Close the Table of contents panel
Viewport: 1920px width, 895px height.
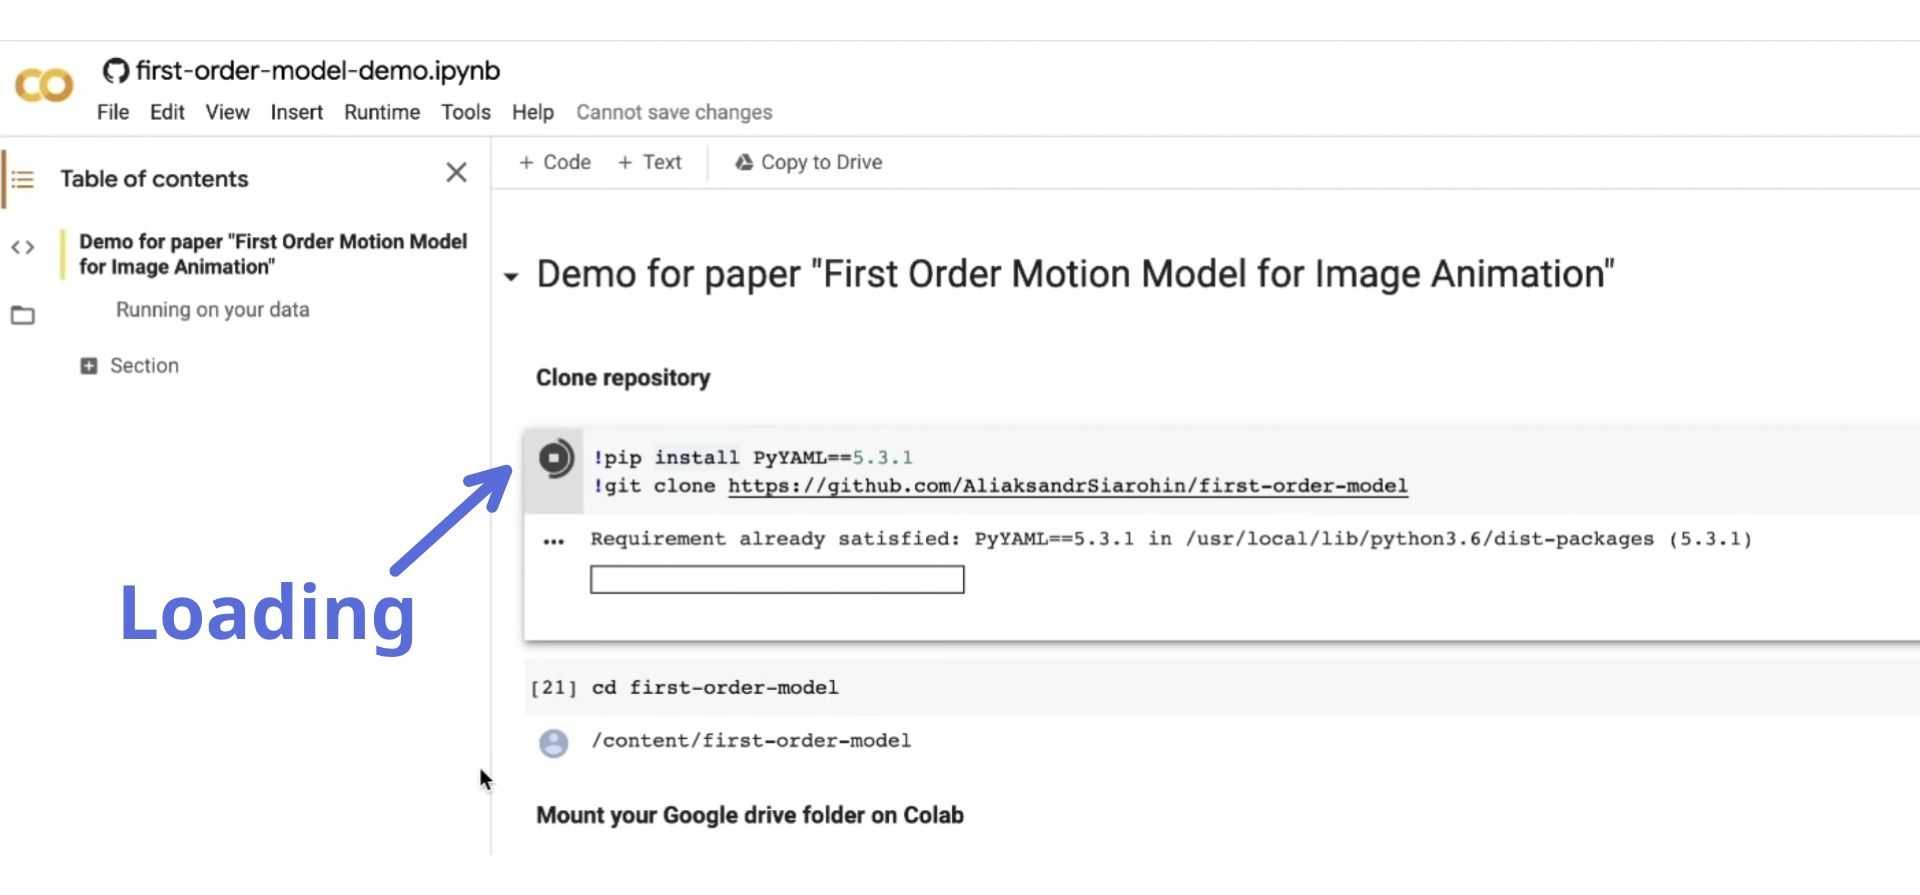point(456,173)
